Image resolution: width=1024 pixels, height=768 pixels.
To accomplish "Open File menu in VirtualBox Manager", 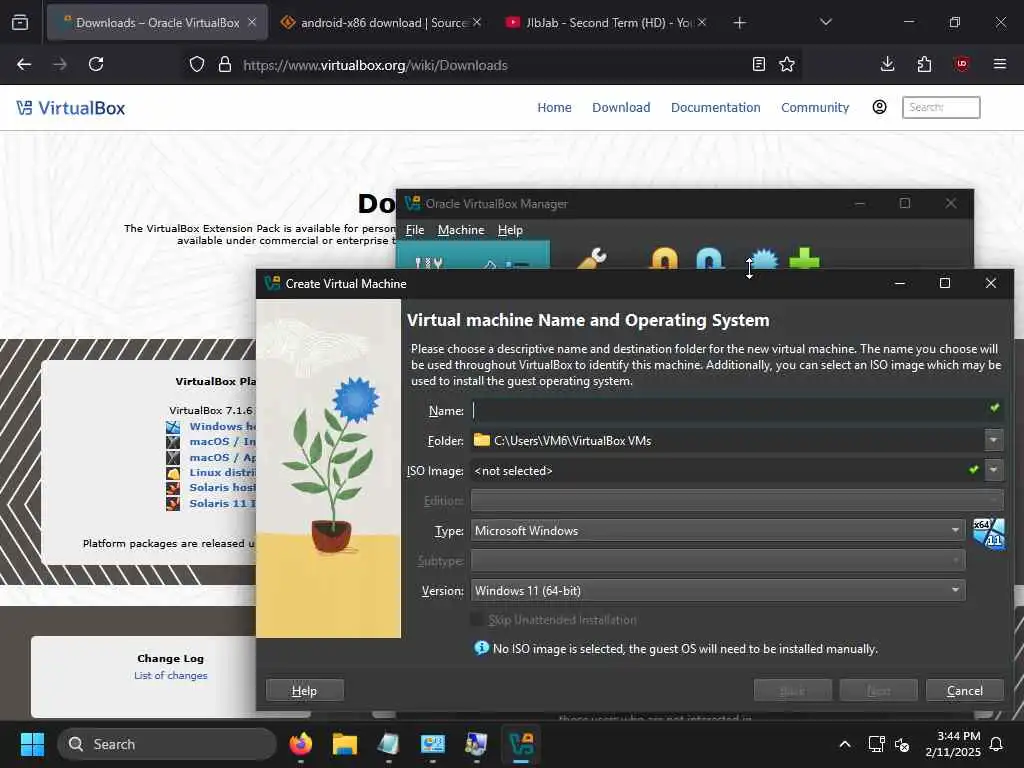I will (x=415, y=230).
